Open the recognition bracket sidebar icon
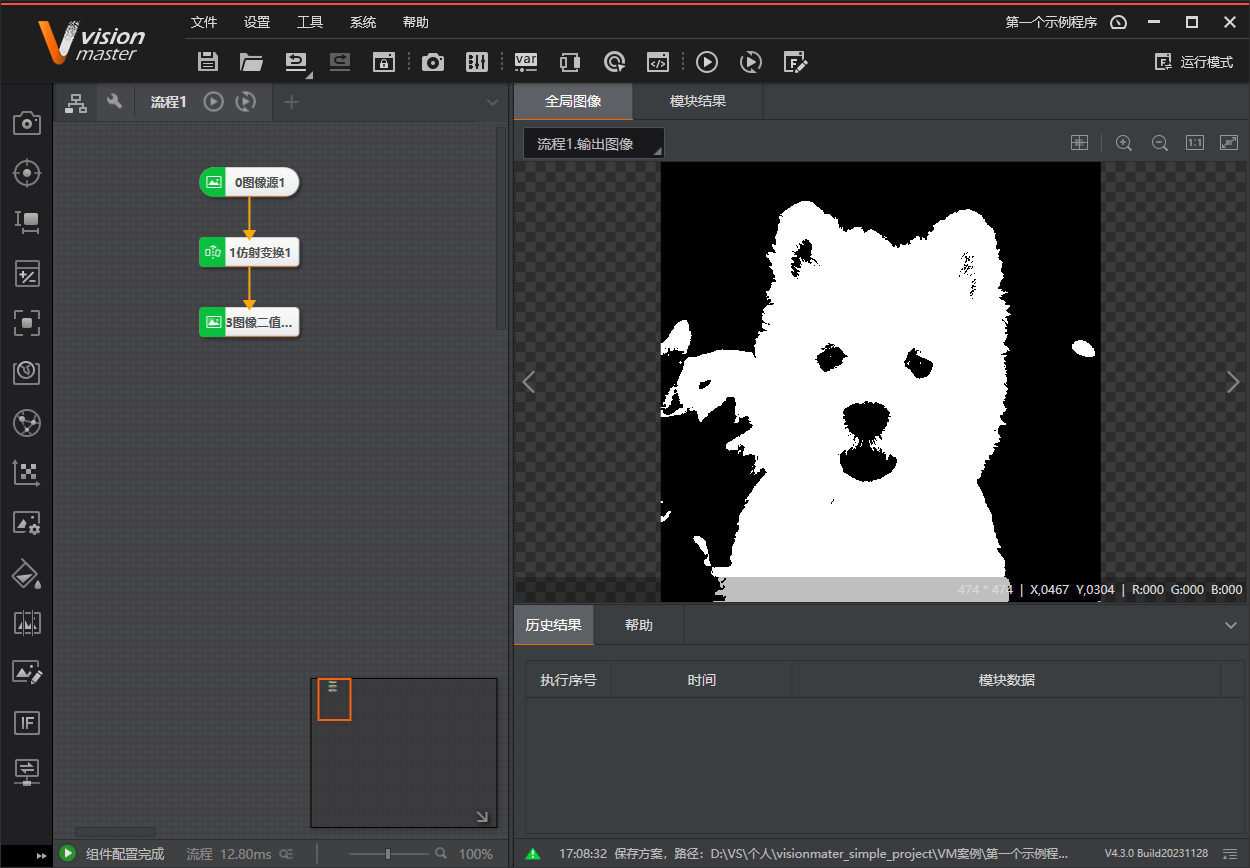Image resolution: width=1250 pixels, height=868 pixels. 27,323
